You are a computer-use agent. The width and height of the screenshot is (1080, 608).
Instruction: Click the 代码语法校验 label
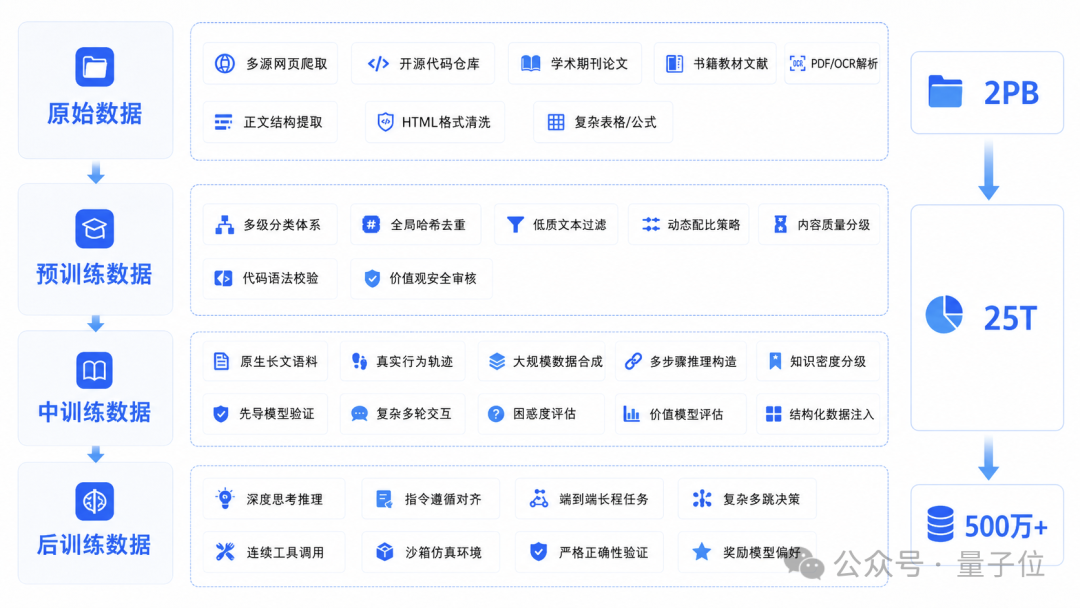[280, 278]
